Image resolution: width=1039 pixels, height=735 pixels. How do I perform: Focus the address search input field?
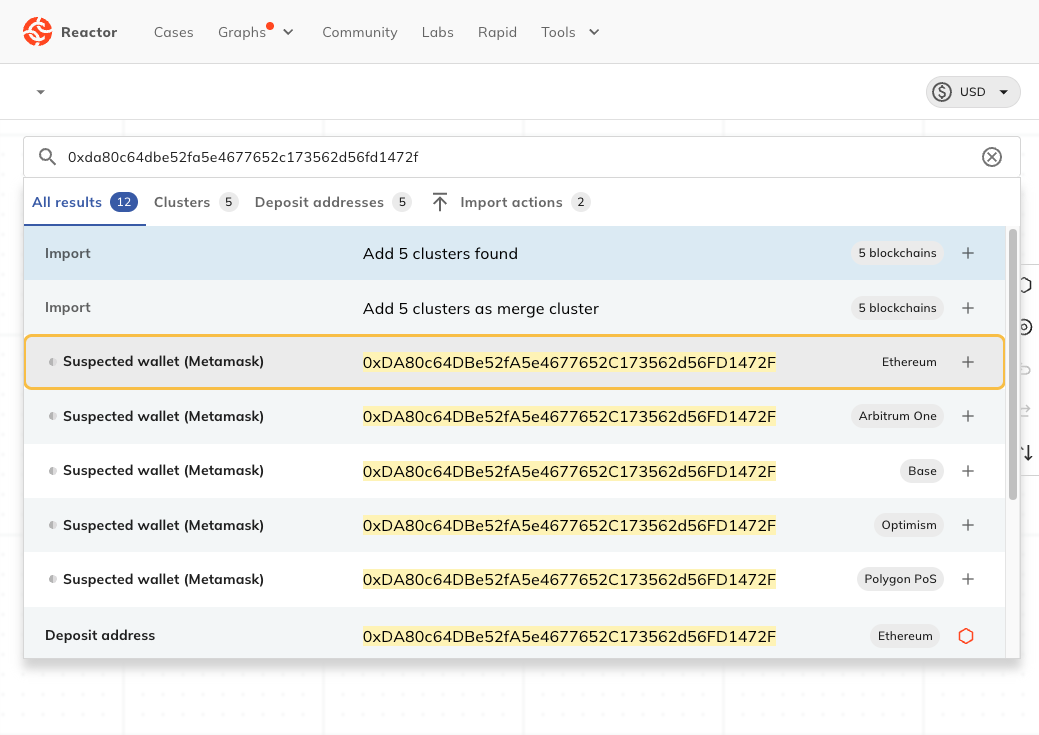point(521,157)
